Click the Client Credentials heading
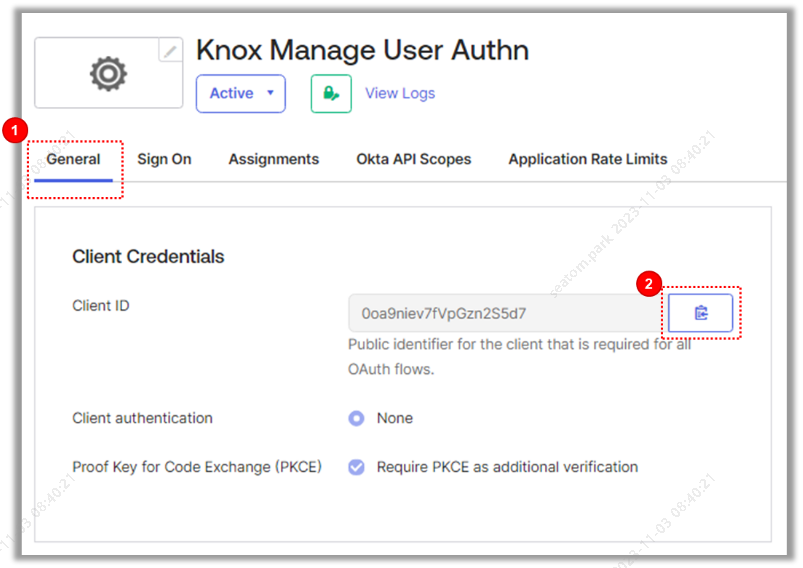The width and height of the screenshot is (803, 568). click(148, 257)
